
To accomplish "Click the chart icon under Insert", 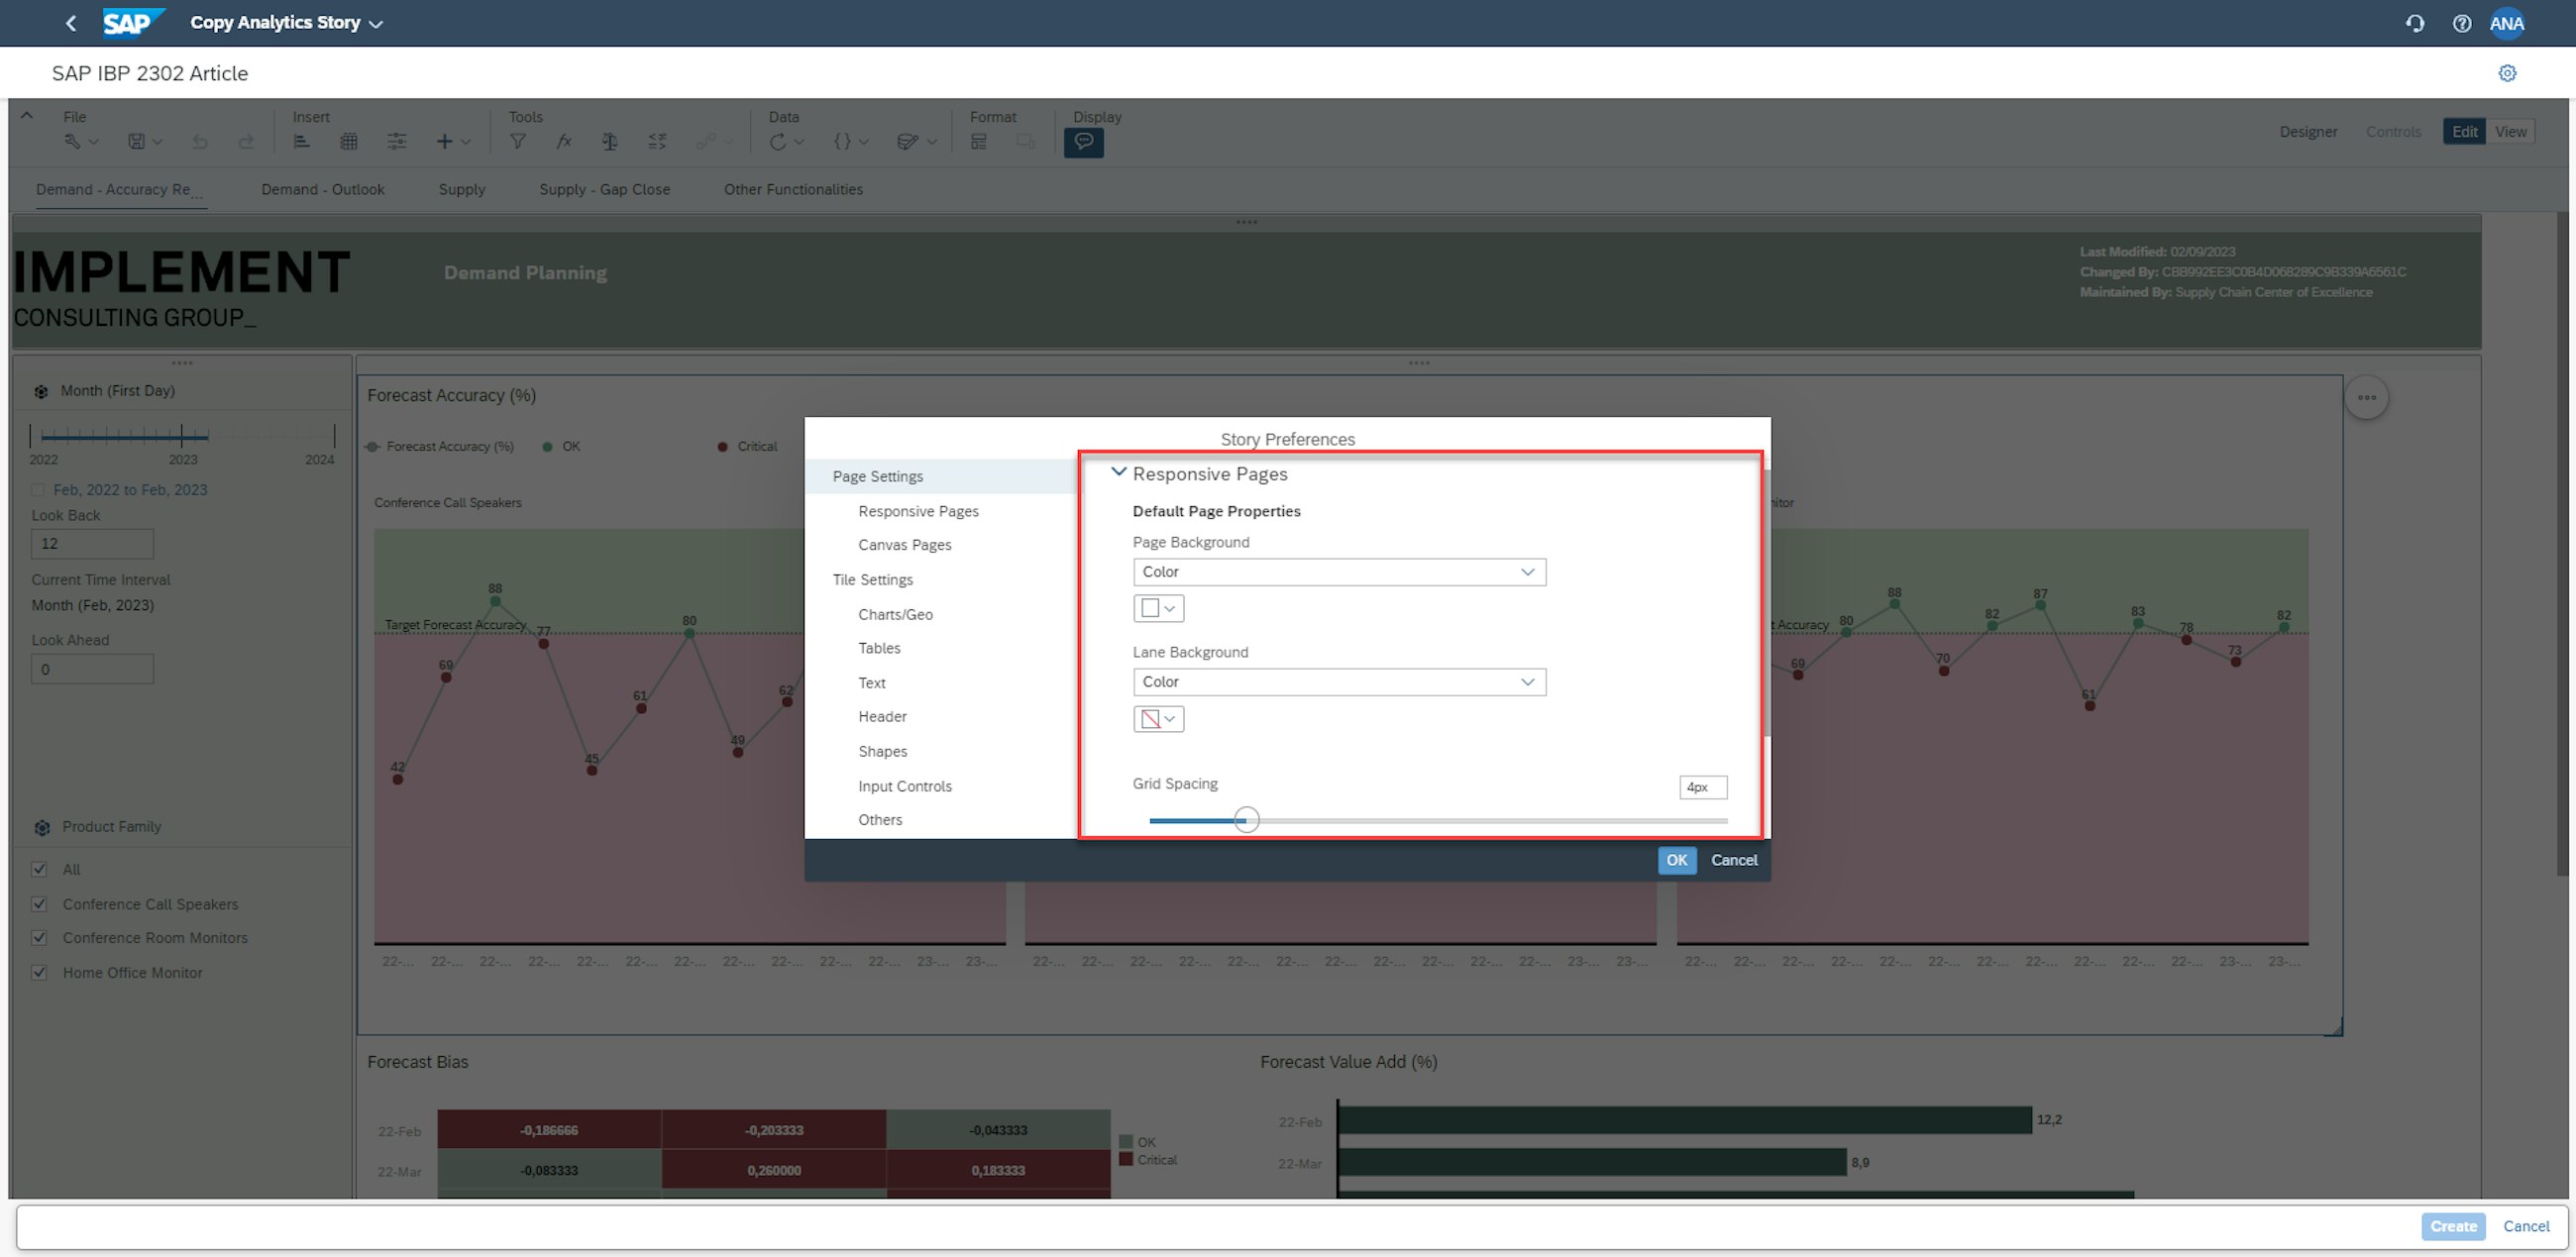I will pyautogui.click(x=300, y=142).
